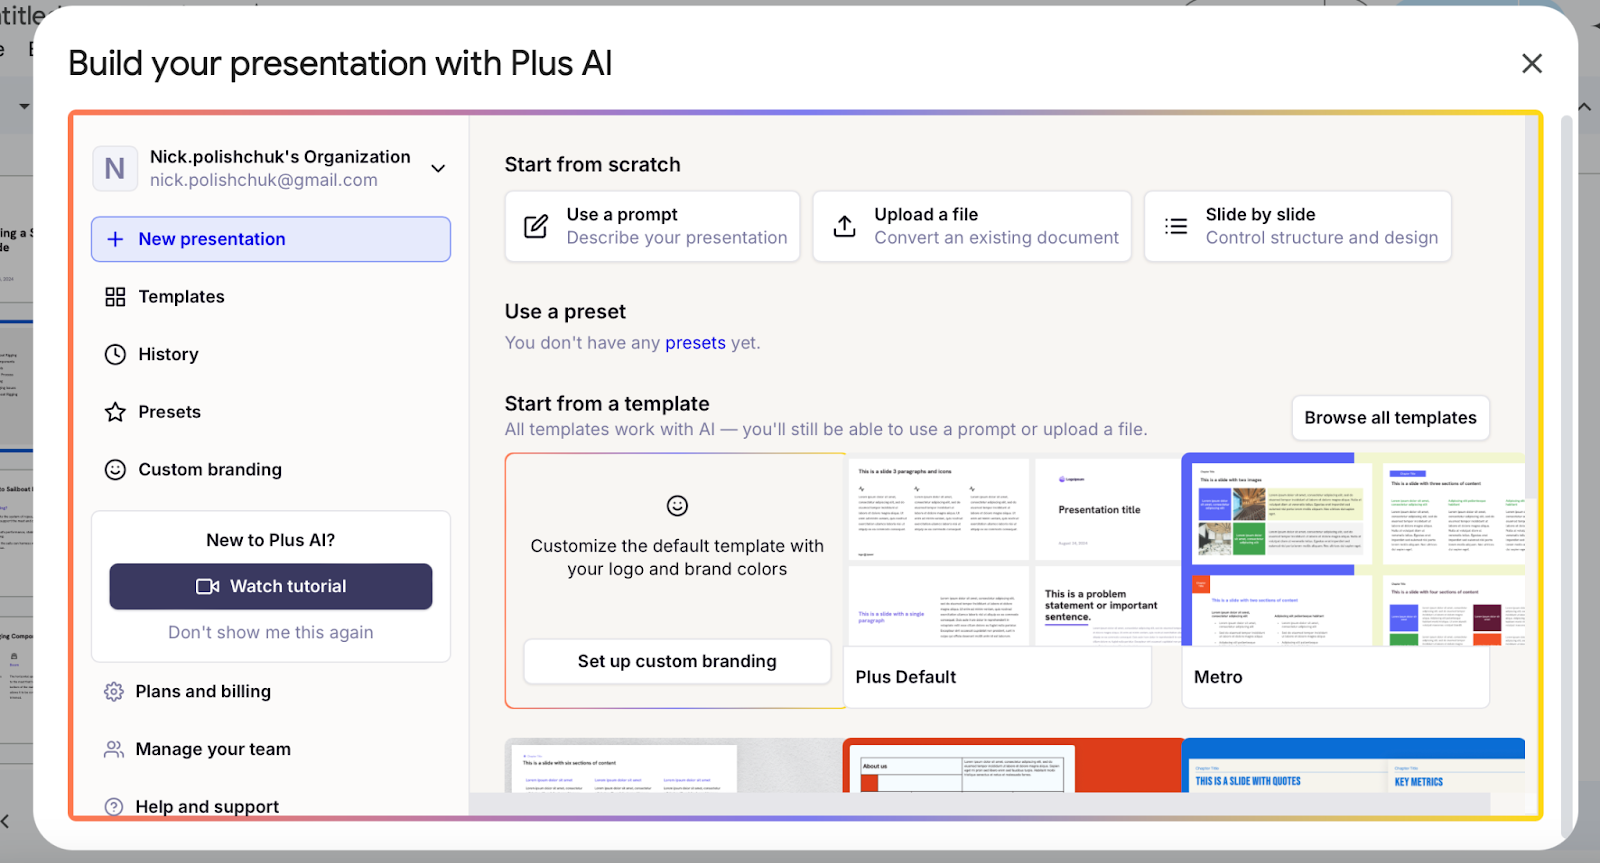Click the upload arrow icon in Upload a file

(844, 226)
